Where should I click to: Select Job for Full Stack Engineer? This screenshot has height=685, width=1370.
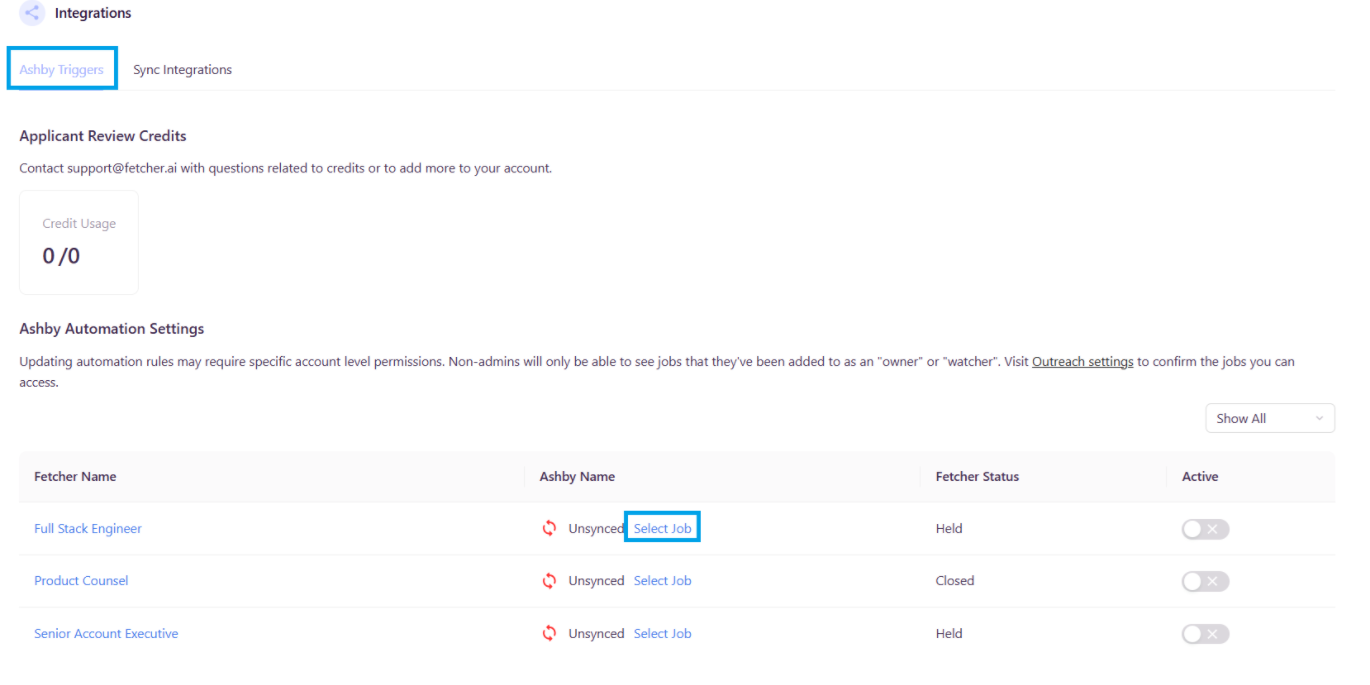coord(662,528)
